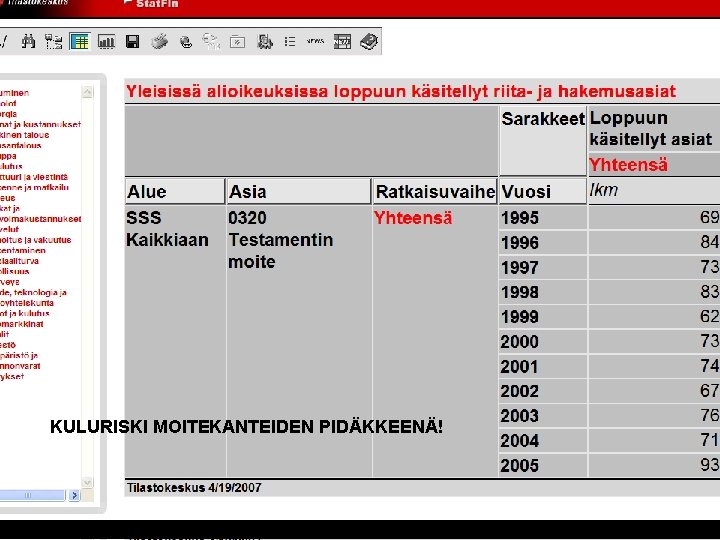720x540 pixels.
Task: Click the figure icon beside the list icon
Action: pos(264,42)
